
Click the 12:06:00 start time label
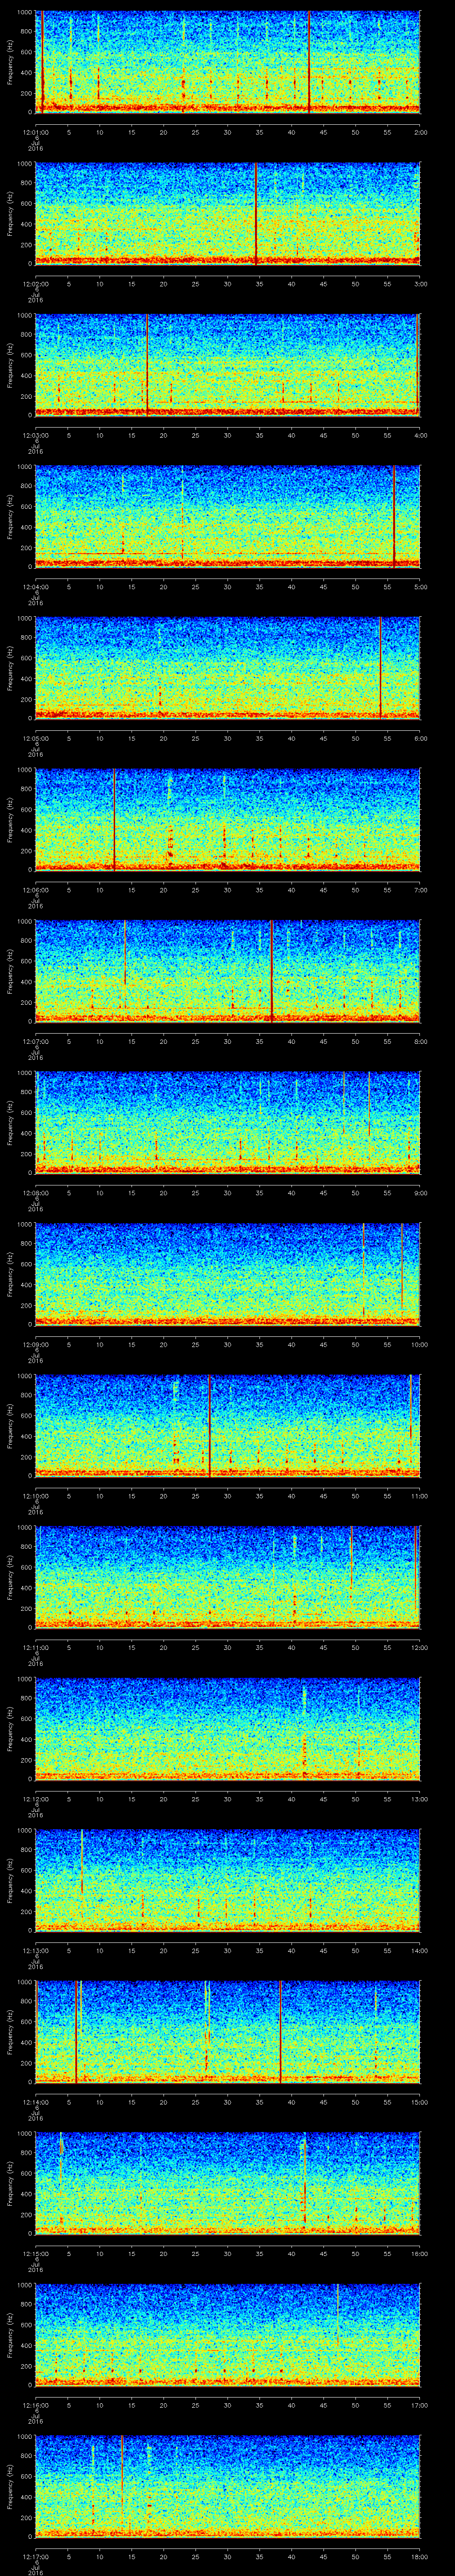click(35, 890)
